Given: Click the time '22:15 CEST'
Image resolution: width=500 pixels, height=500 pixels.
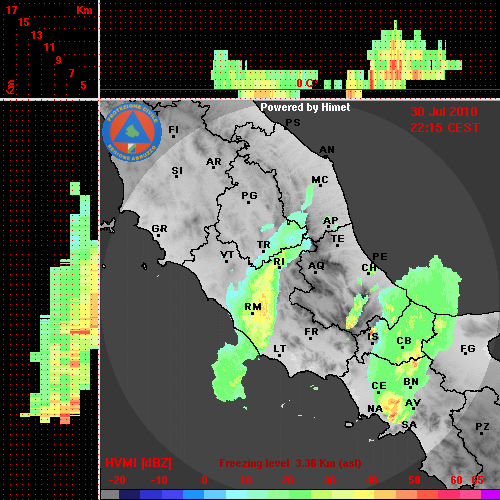Looking at the screenshot, I should pyautogui.click(x=445, y=128).
